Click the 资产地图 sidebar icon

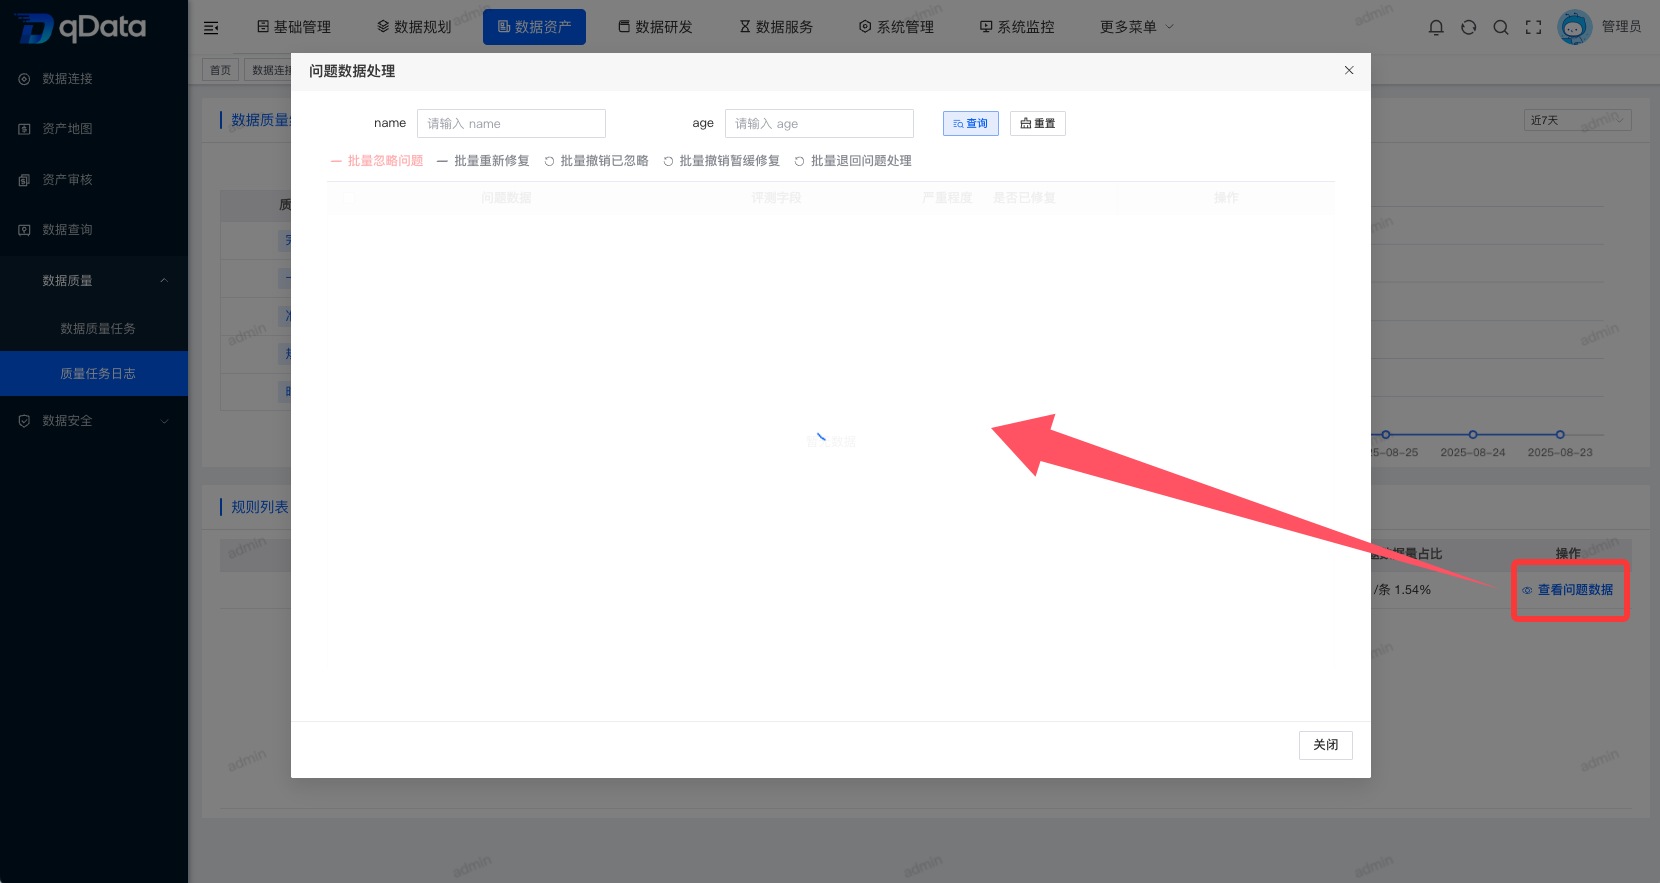[x=24, y=129]
